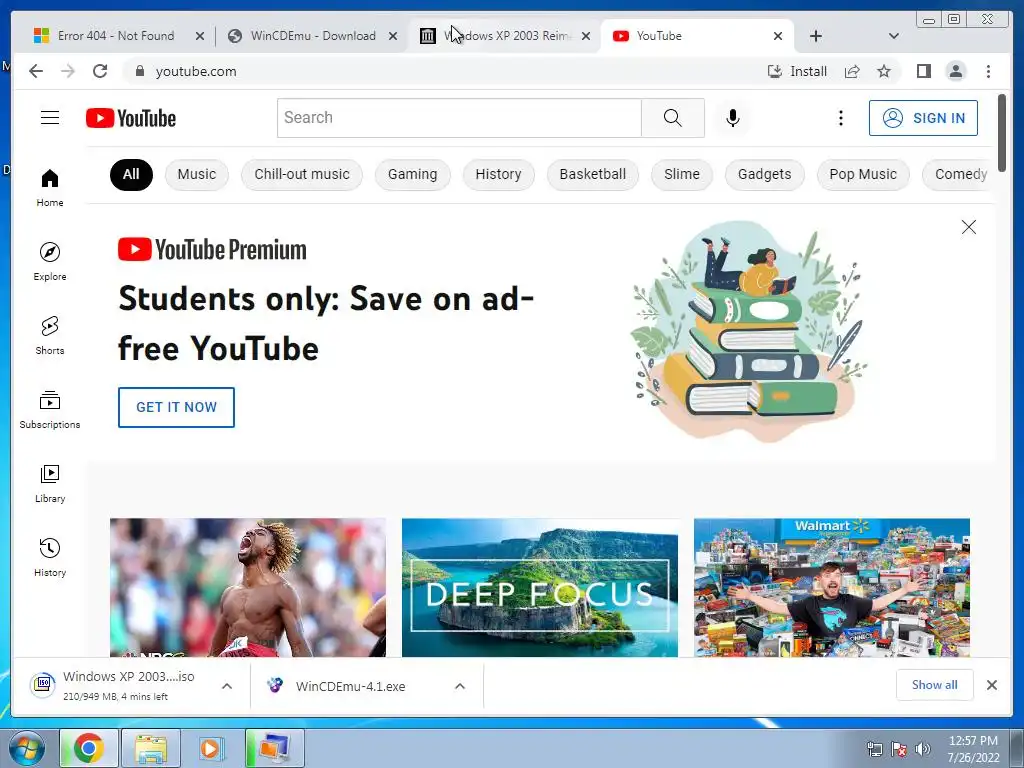
Task: Reload the YouTube page
Action: coord(100,71)
